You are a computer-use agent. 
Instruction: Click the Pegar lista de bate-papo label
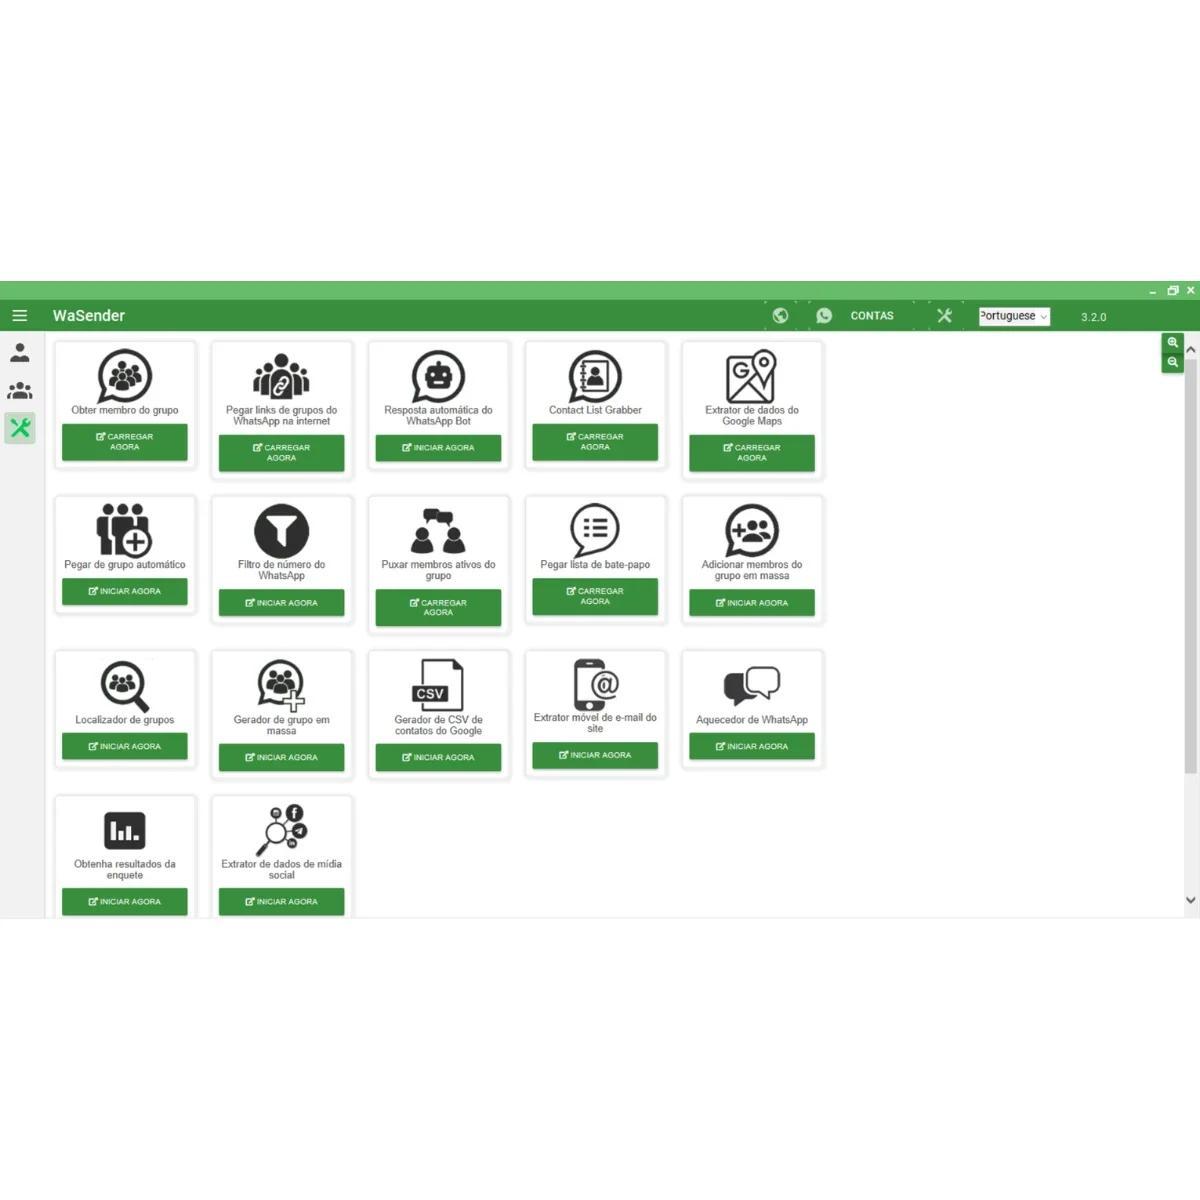595,565
